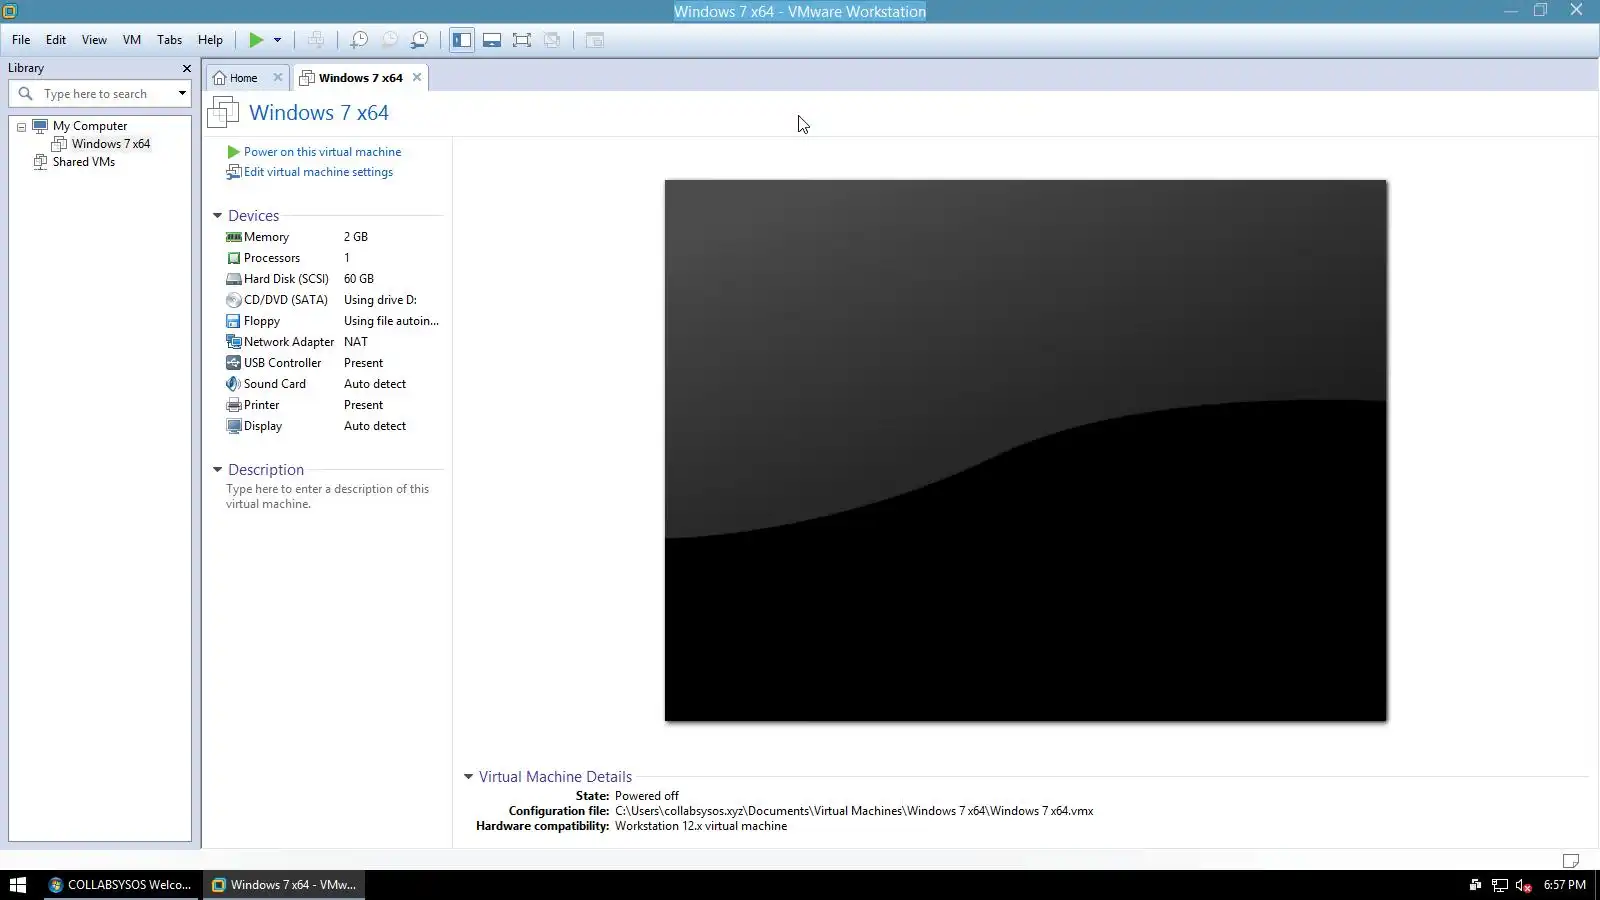Click the 6:57 PM taskbar clock
Viewport: 1600px width, 900px height.
click(x=1565, y=885)
